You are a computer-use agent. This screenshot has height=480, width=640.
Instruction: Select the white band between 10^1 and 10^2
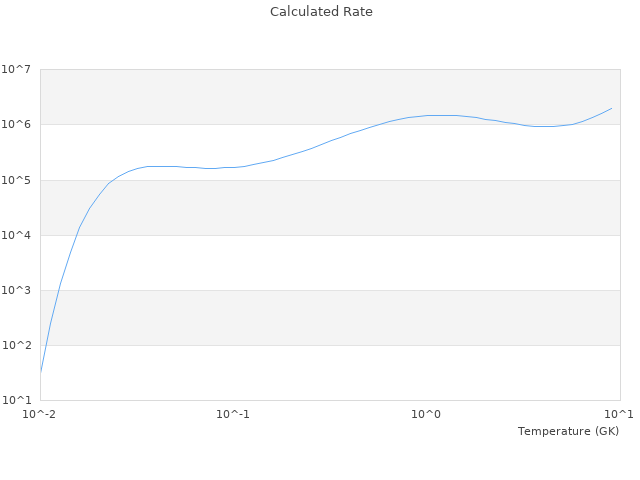330,373
